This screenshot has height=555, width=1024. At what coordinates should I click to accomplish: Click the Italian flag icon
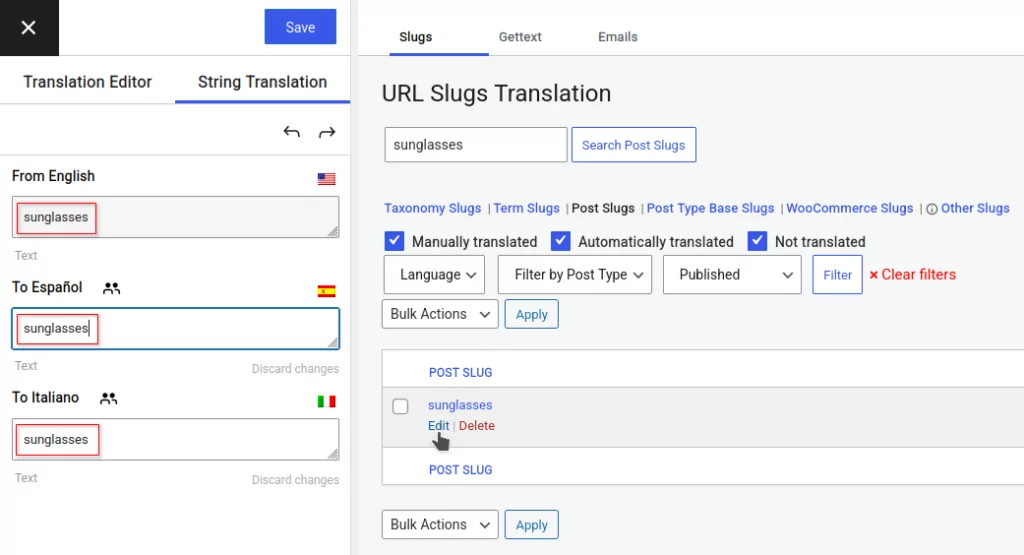(x=326, y=401)
